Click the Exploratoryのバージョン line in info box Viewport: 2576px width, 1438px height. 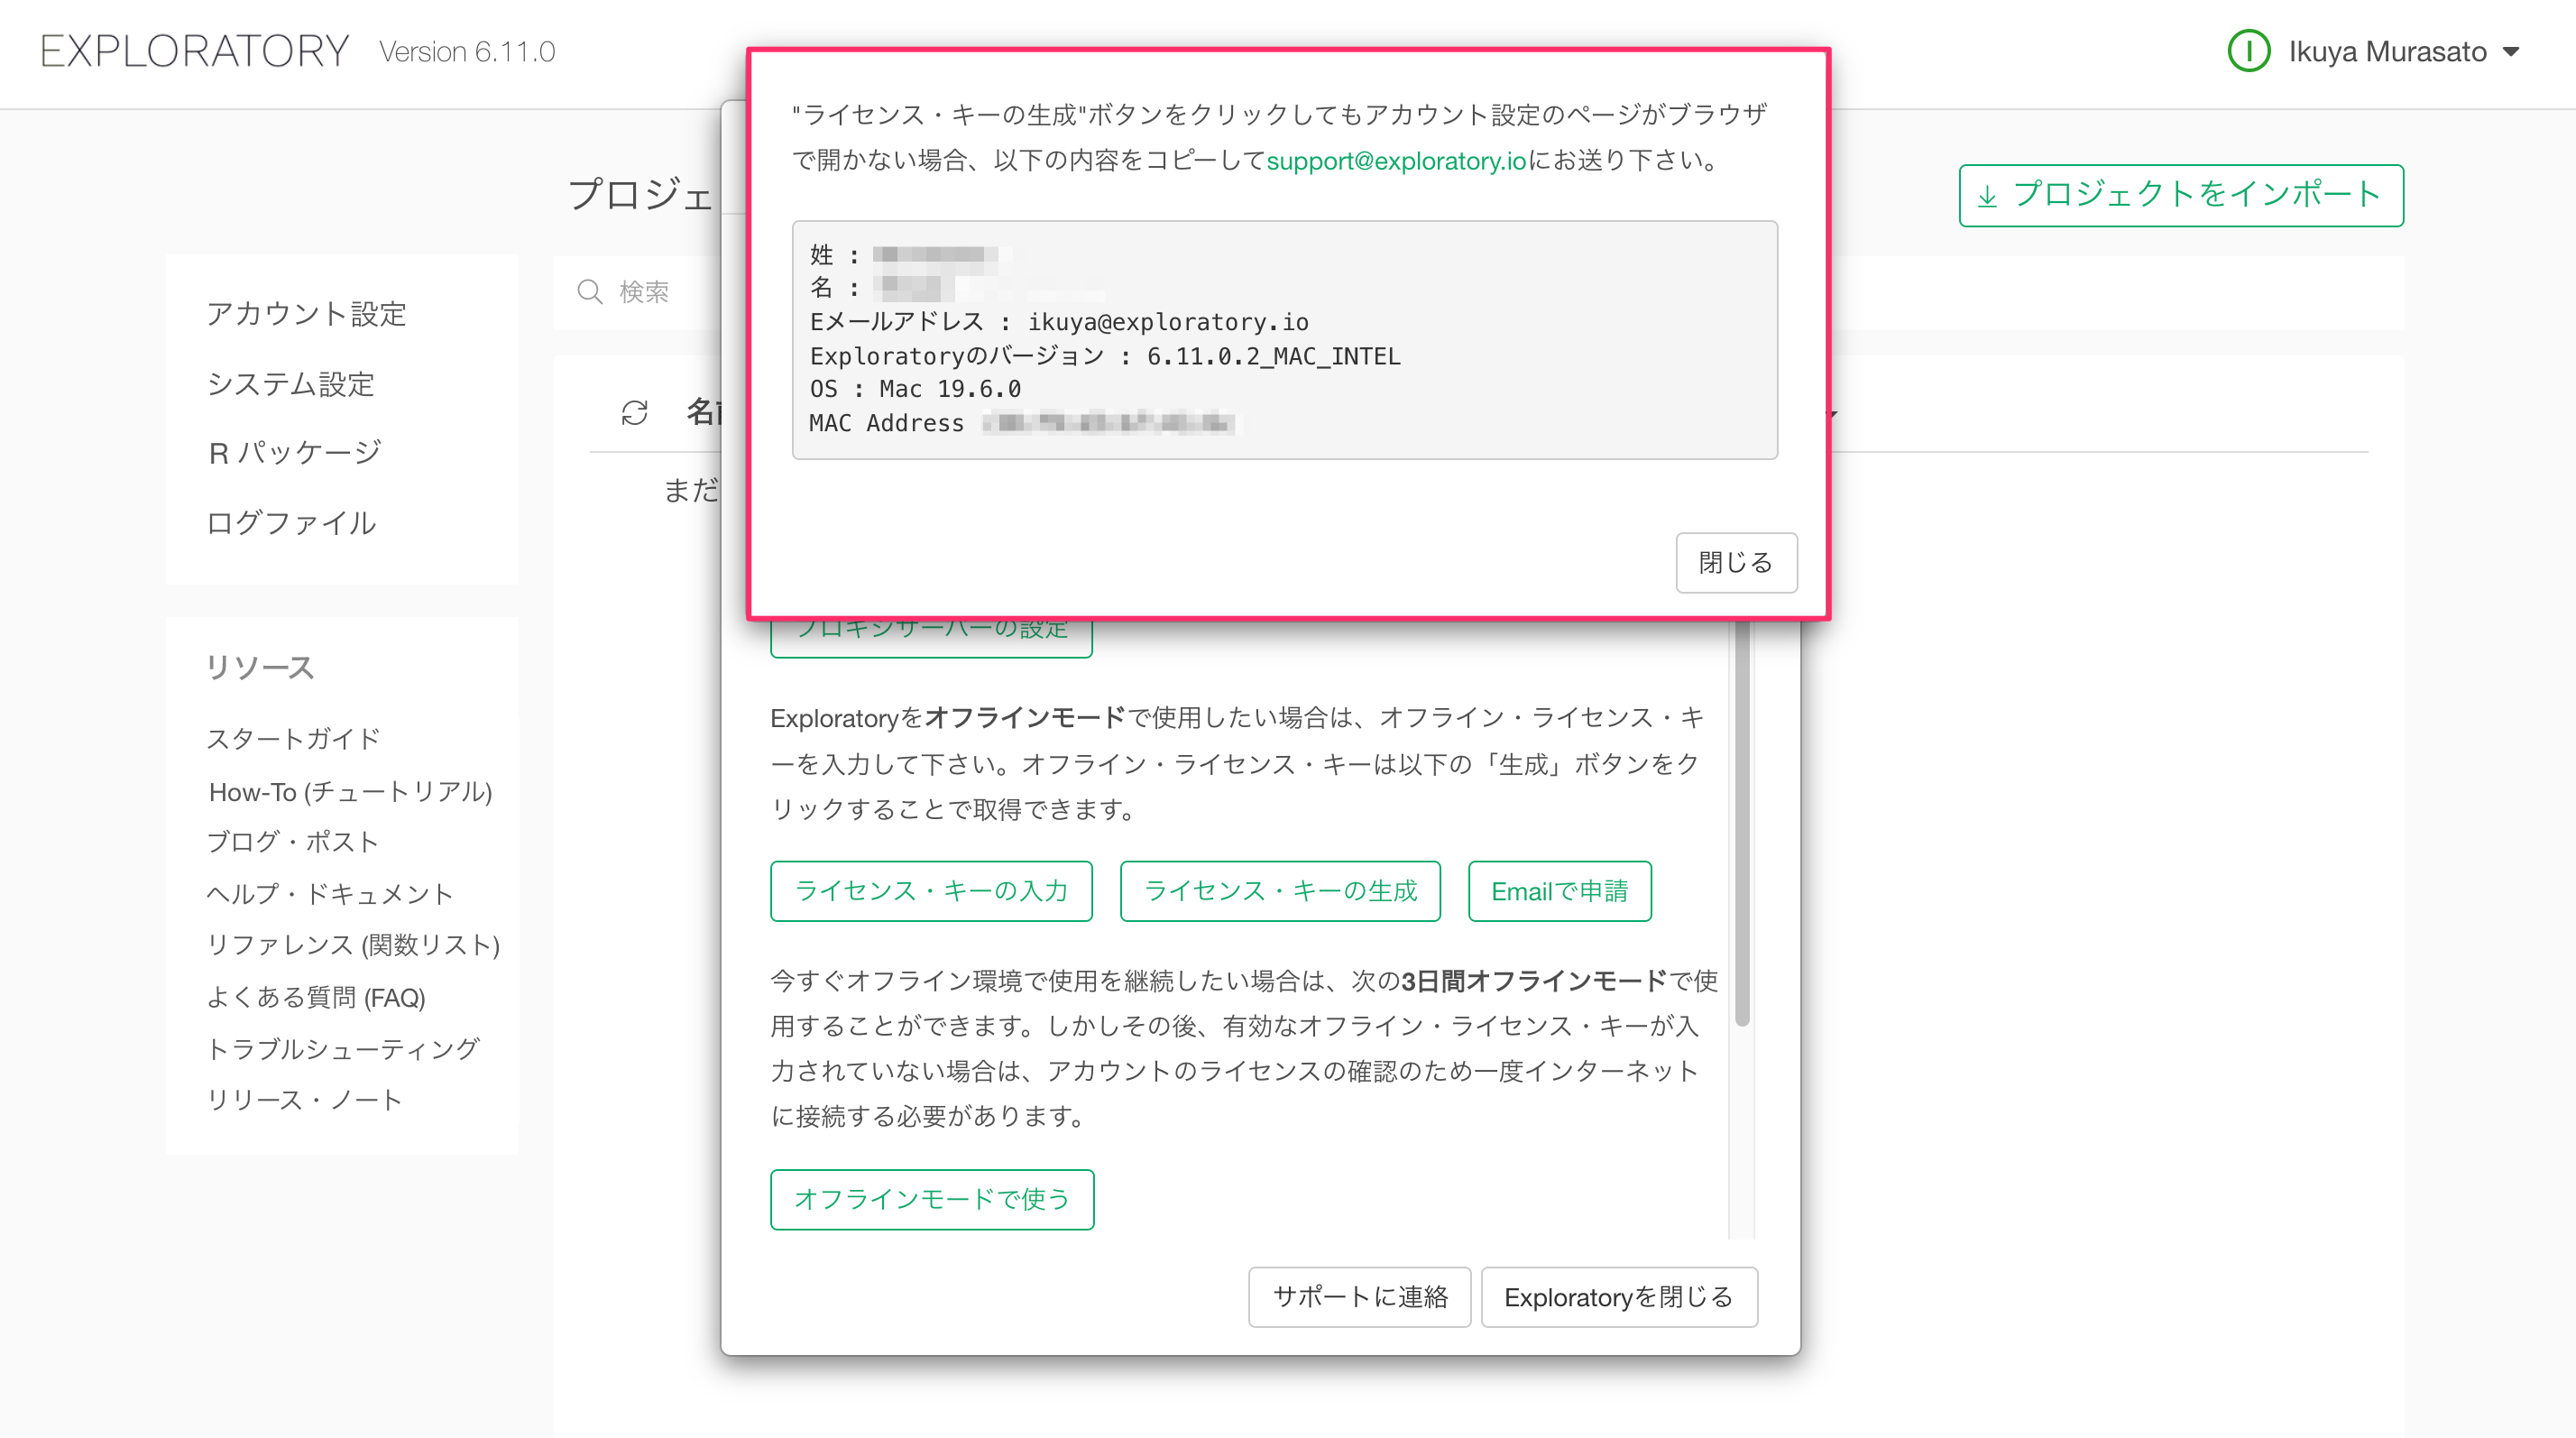(1105, 356)
